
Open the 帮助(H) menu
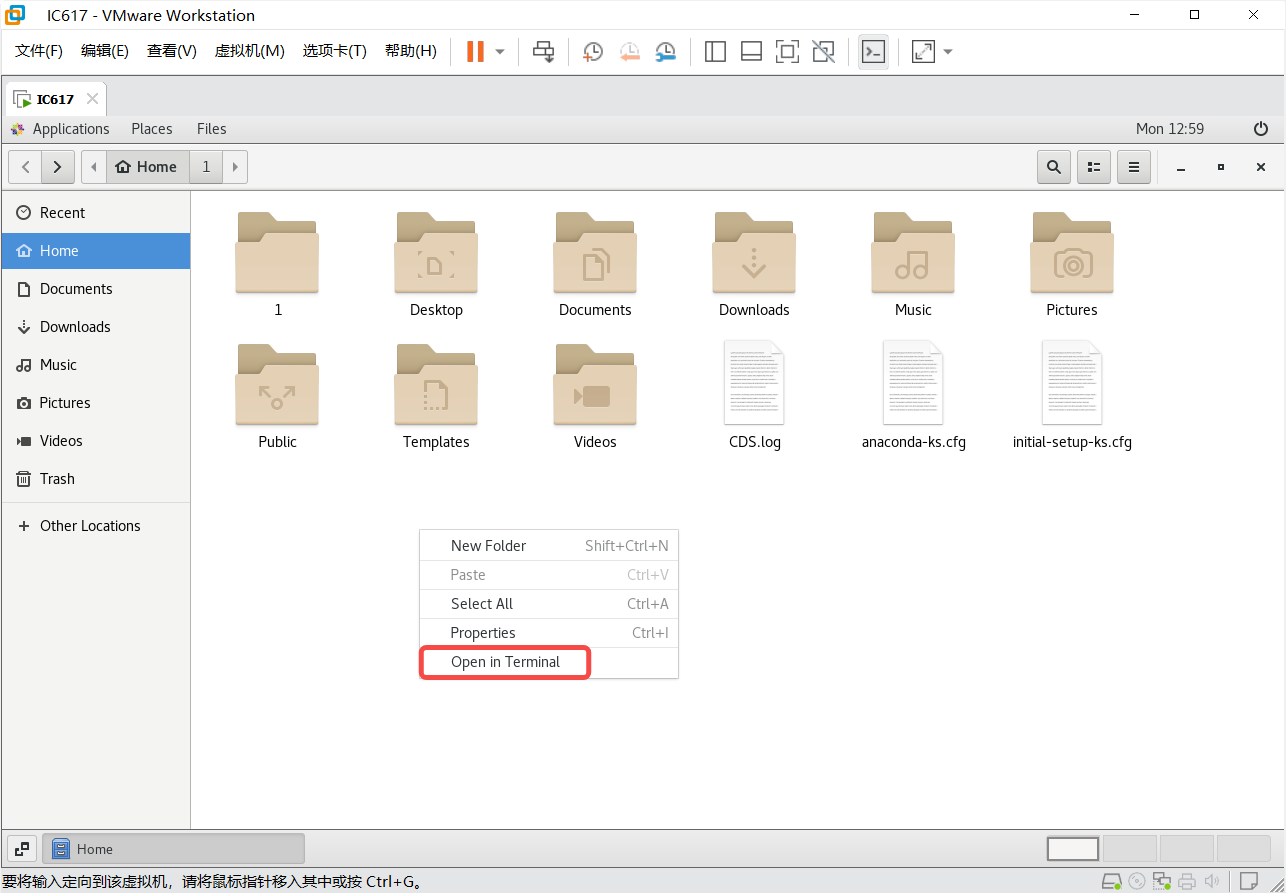[x=411, y=51]
